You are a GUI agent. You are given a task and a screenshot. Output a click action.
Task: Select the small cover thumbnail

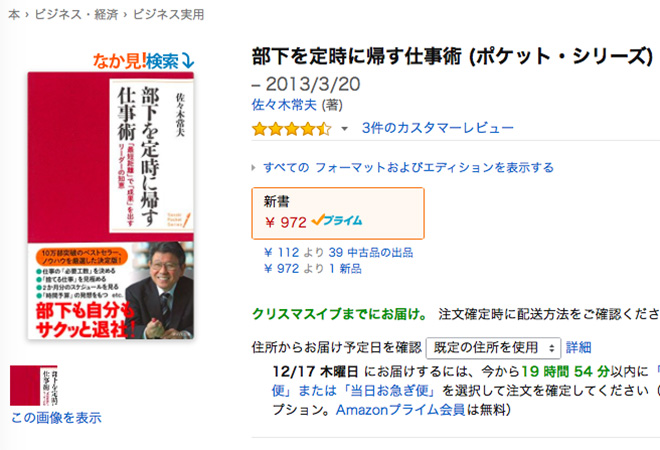(x=34, y=386)
